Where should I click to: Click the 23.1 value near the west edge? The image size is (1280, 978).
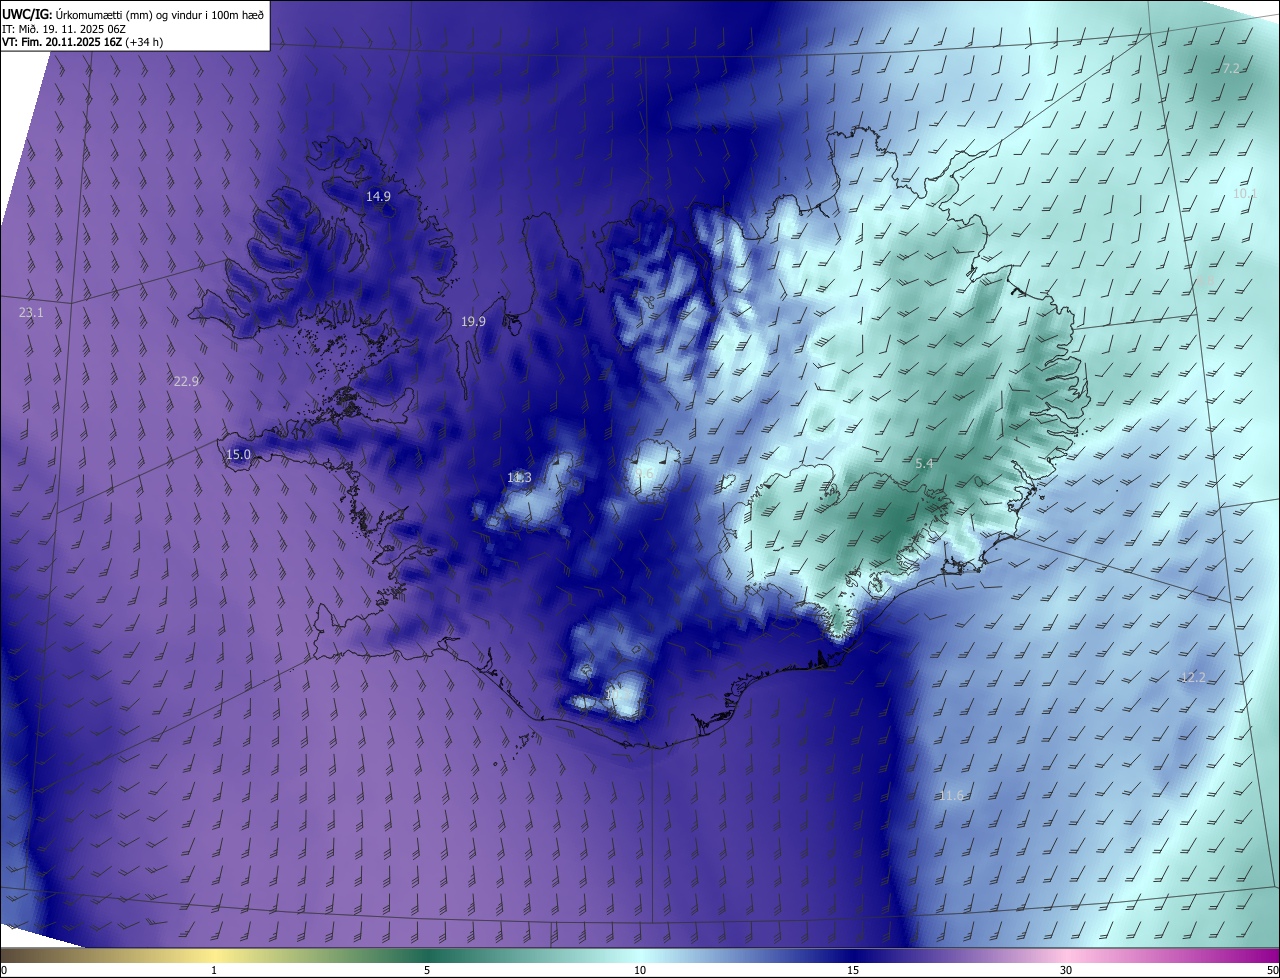pos(31,313)
